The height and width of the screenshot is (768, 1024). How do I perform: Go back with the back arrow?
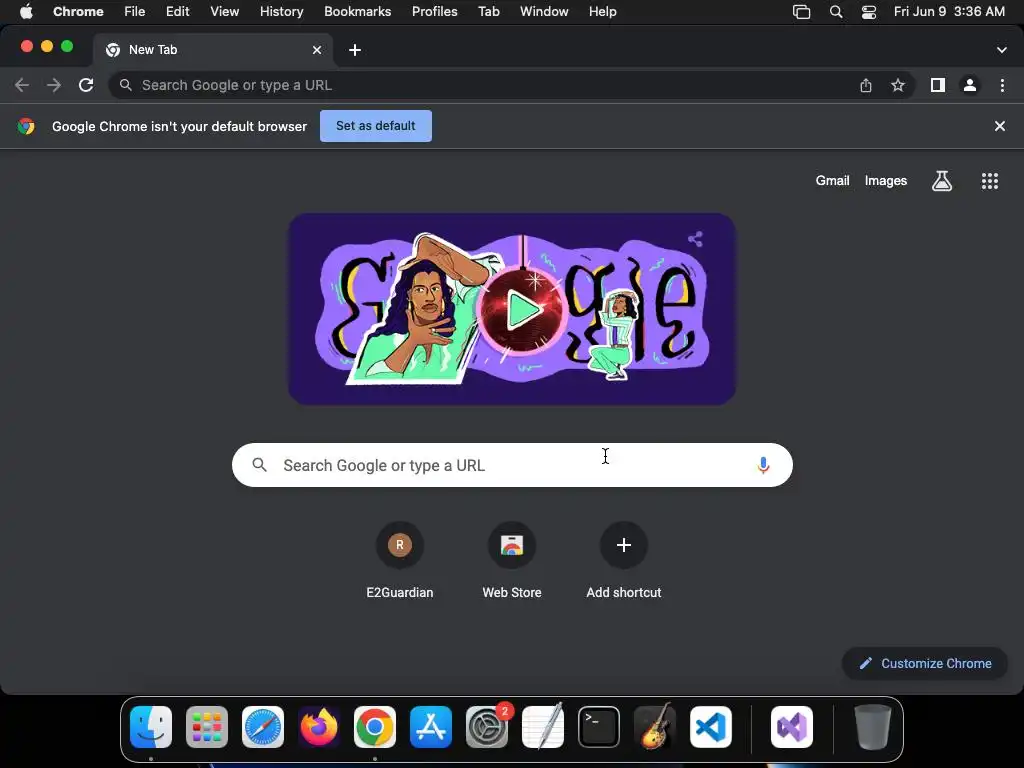point(22,85)
